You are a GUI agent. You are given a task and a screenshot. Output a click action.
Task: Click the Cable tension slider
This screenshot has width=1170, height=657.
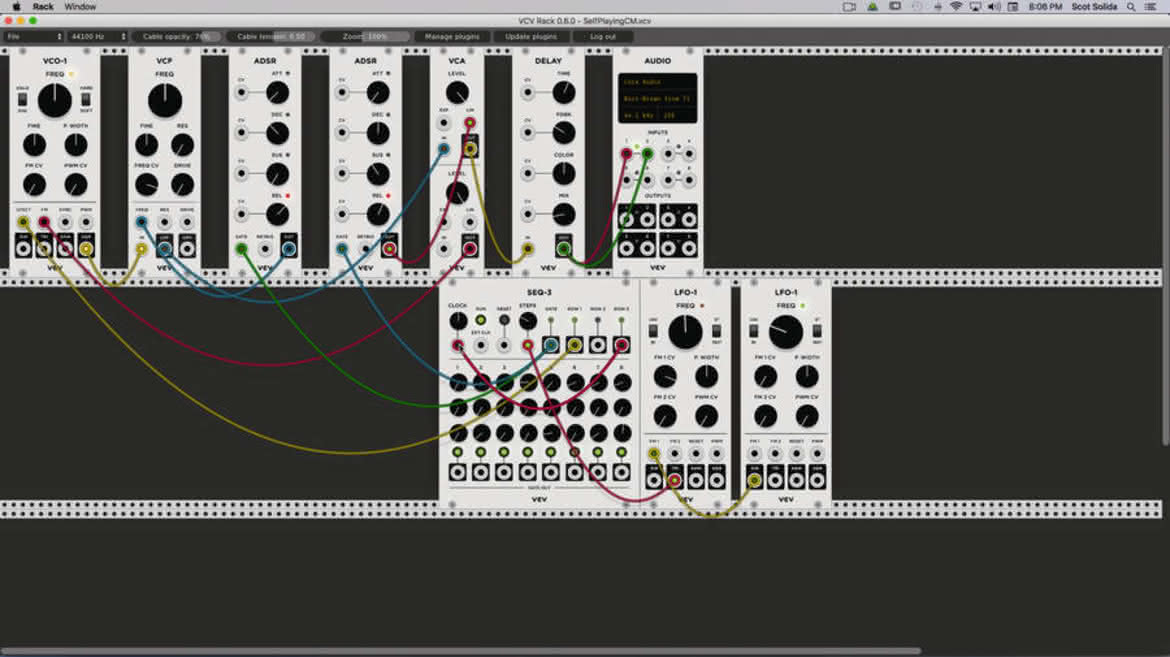(x=271, y=36)
